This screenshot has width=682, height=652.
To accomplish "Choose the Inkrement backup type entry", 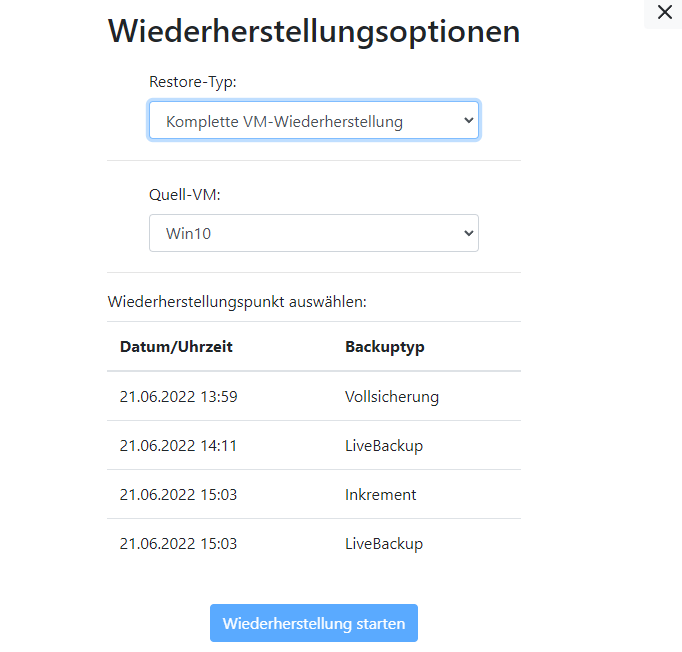I will (x=381, y=495).
